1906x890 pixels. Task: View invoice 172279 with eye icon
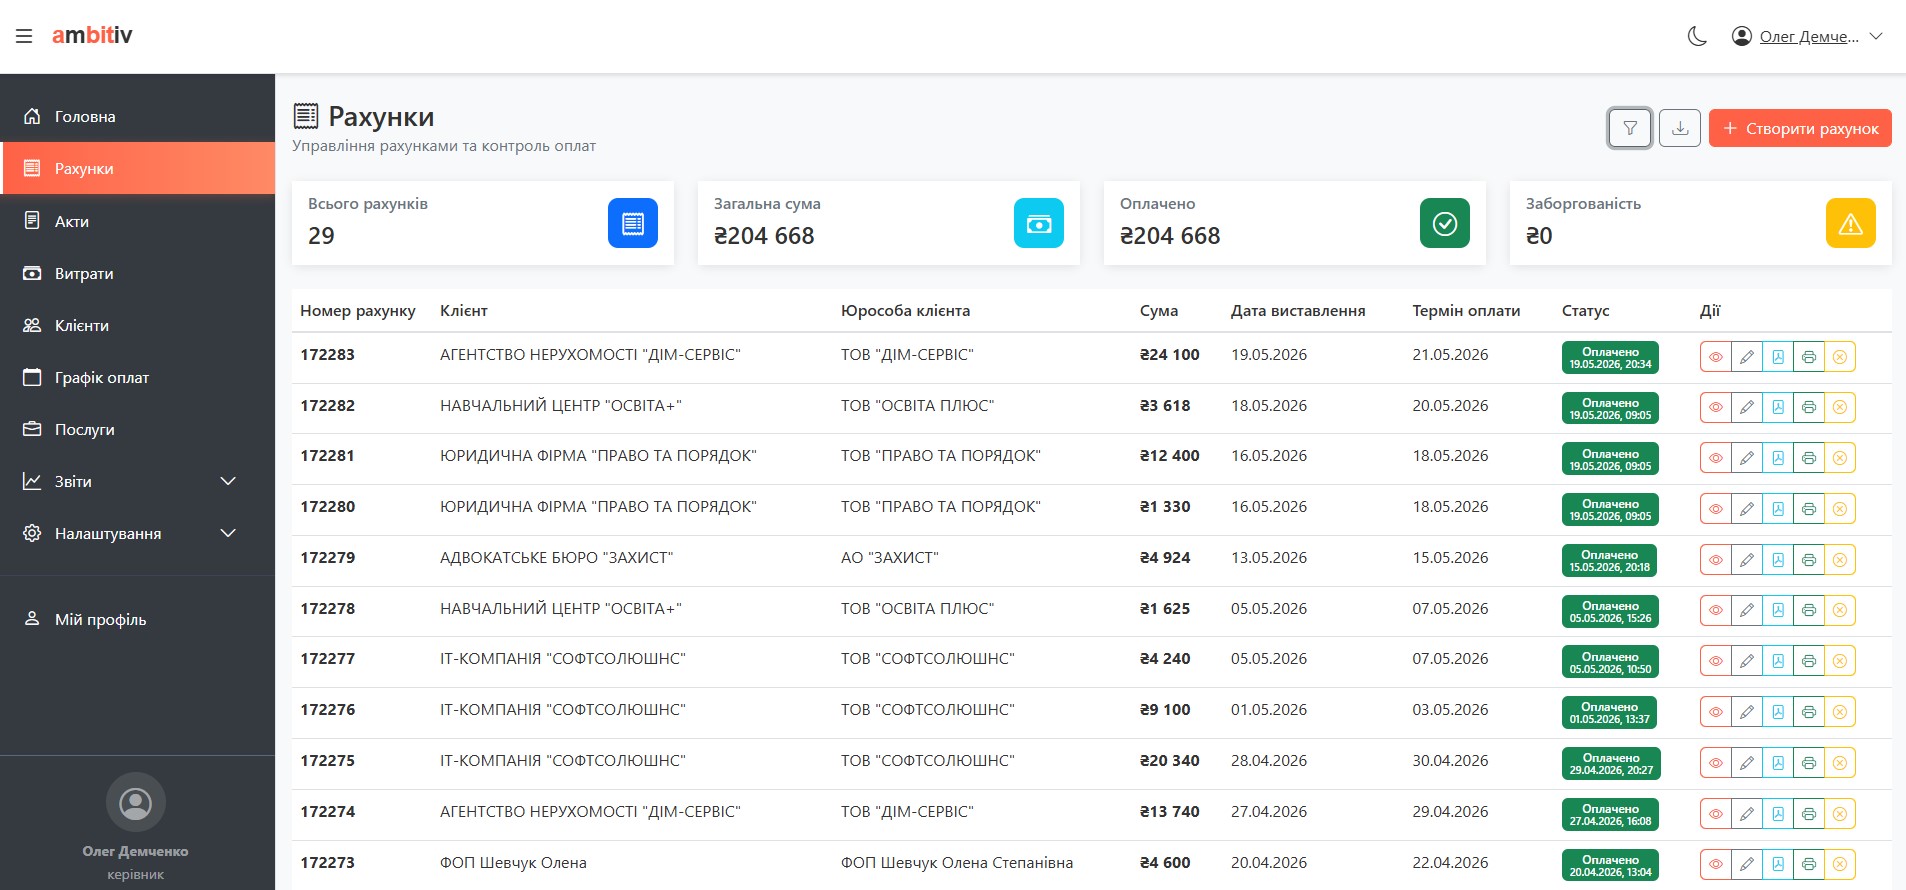click(1716, 560)
